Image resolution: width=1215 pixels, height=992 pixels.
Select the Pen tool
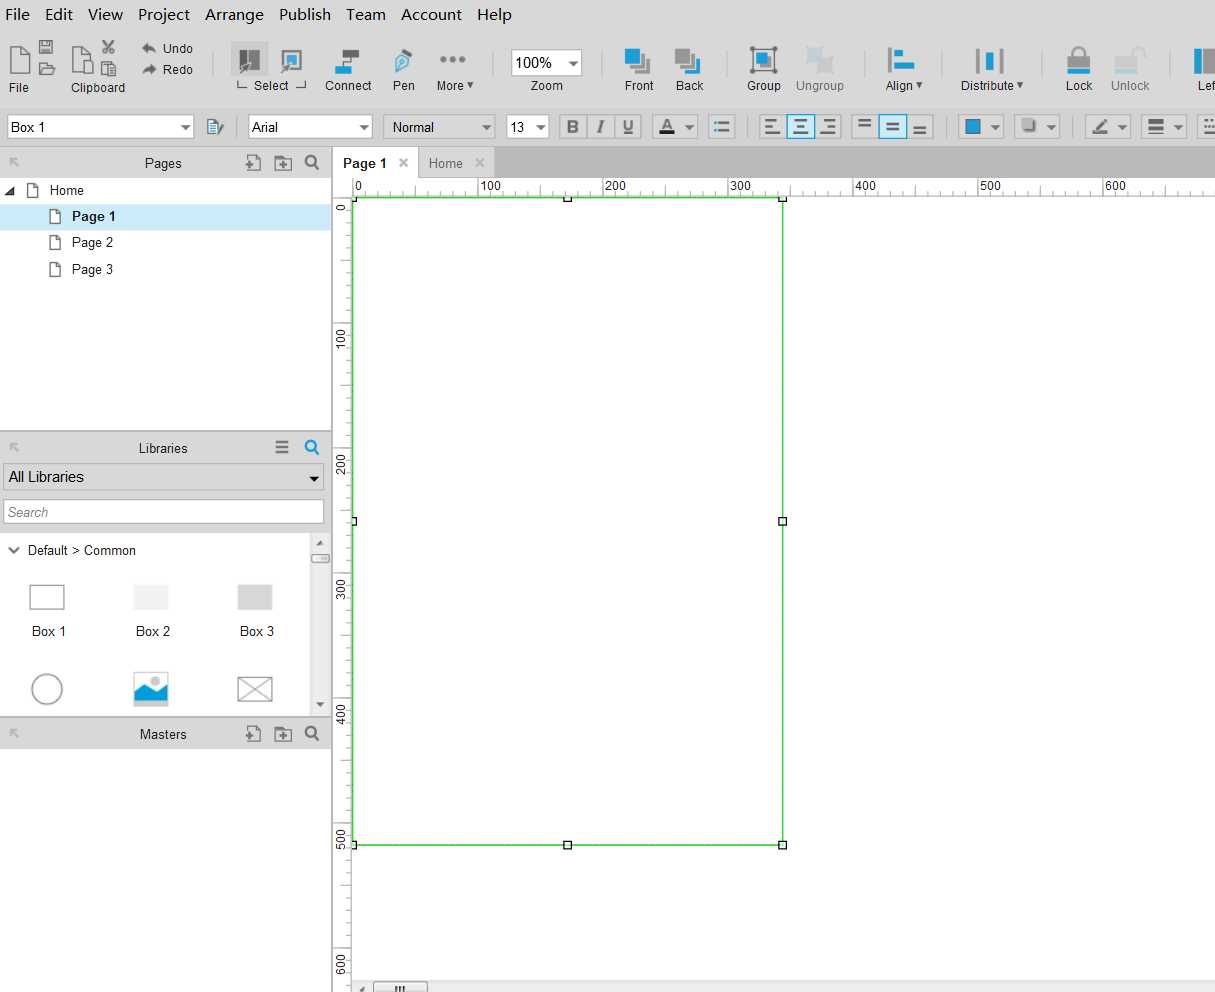[x=403, y=69]
